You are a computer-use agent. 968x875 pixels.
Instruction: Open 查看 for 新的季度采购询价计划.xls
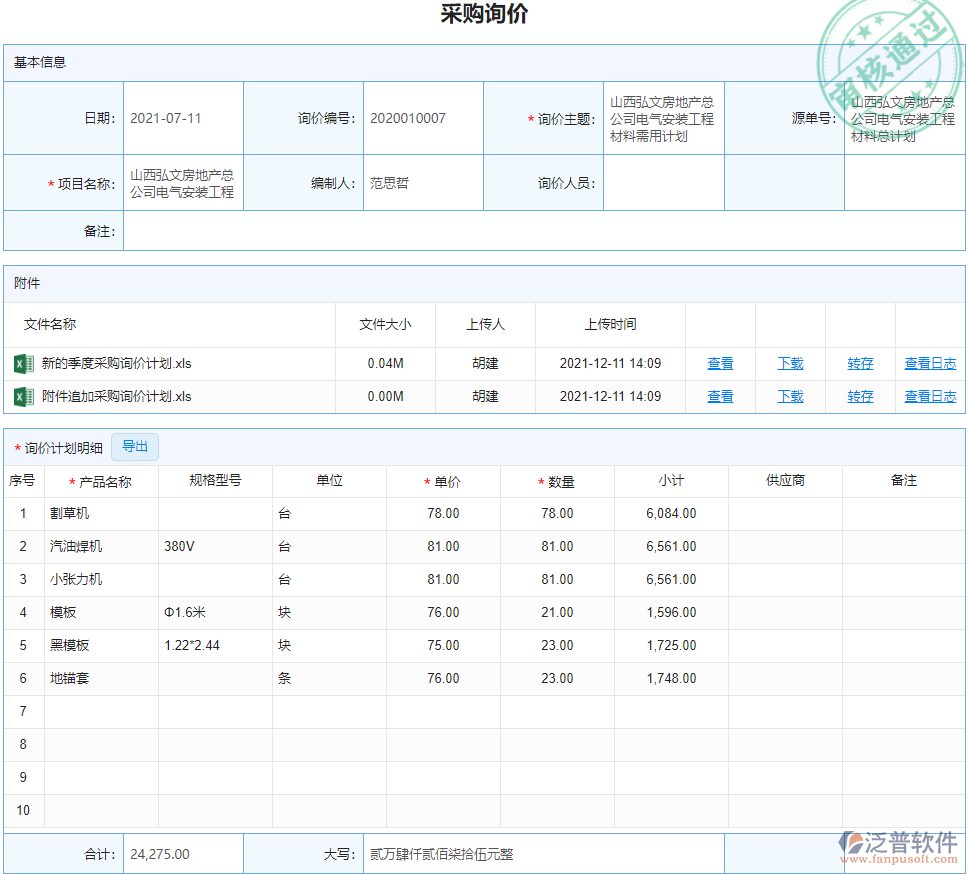pyautogui.click(x=720, y=363)
